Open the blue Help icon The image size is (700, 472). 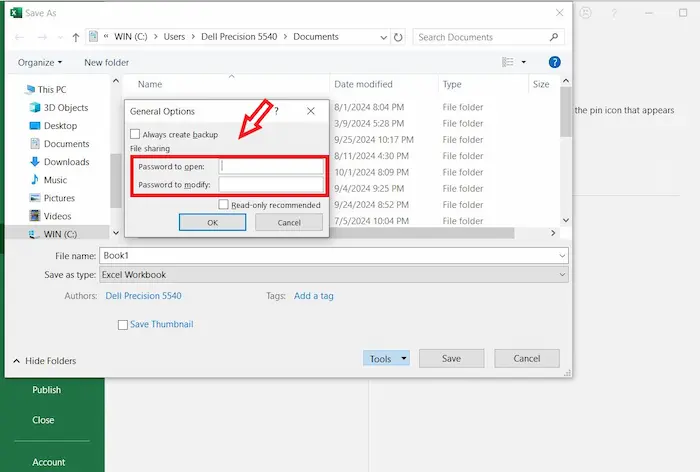tap(554, 62)
